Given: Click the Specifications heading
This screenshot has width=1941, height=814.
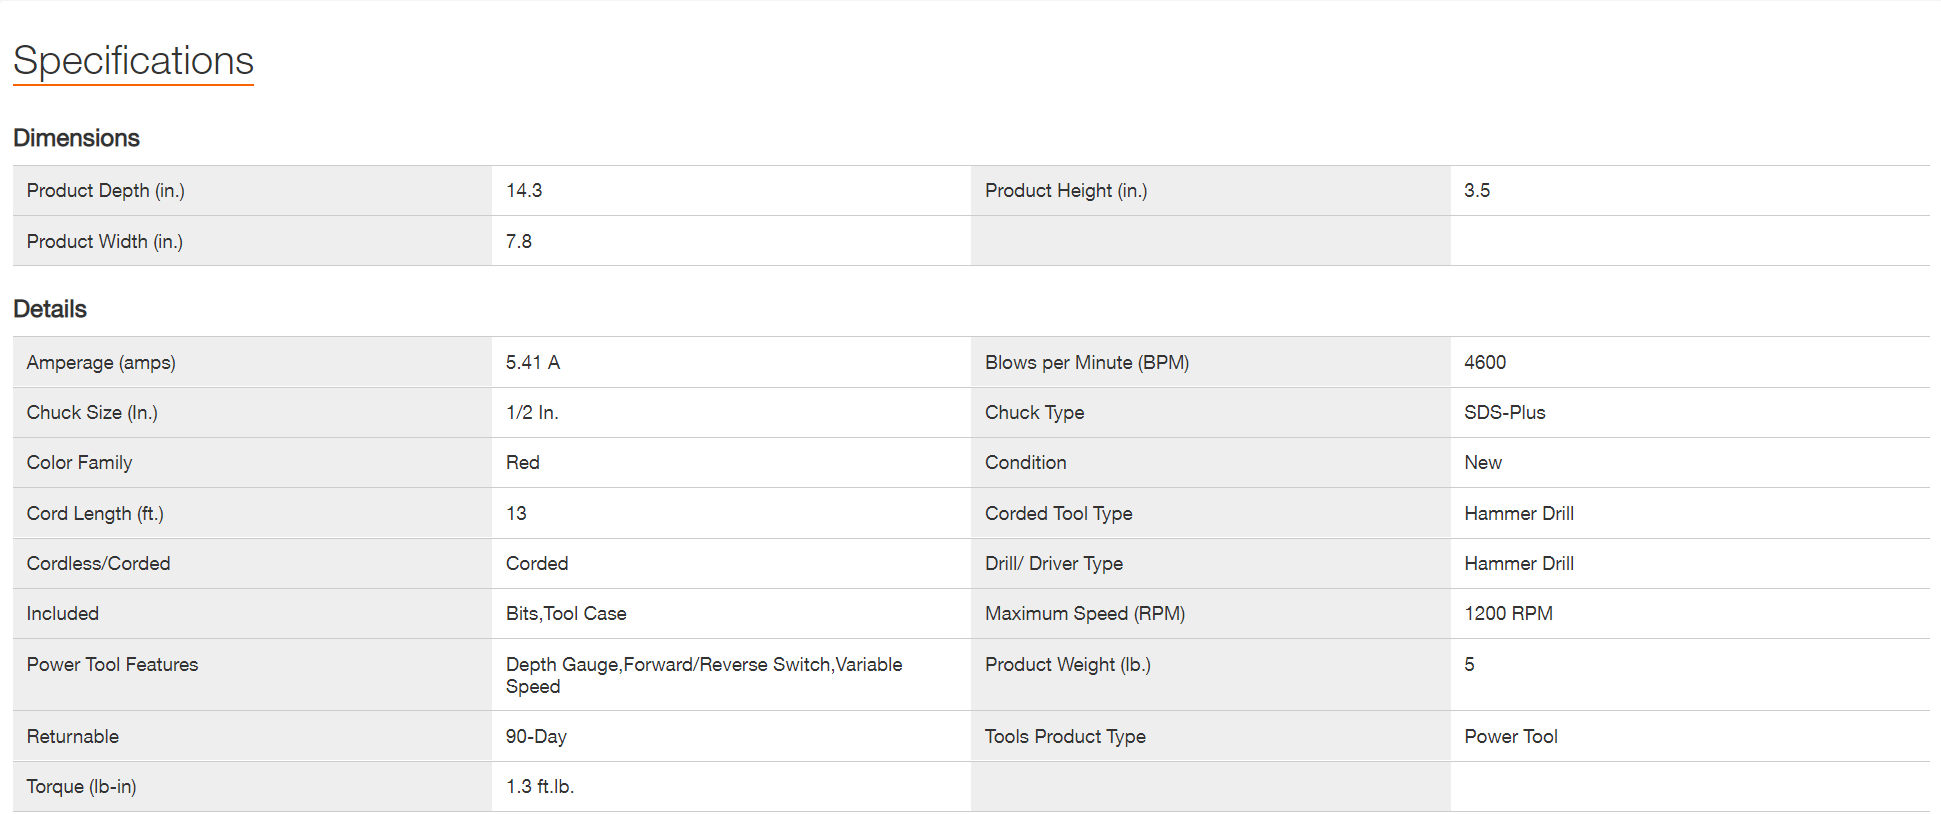Looking at the screenshot, I should pyautogui.click(x=133, y=61).
